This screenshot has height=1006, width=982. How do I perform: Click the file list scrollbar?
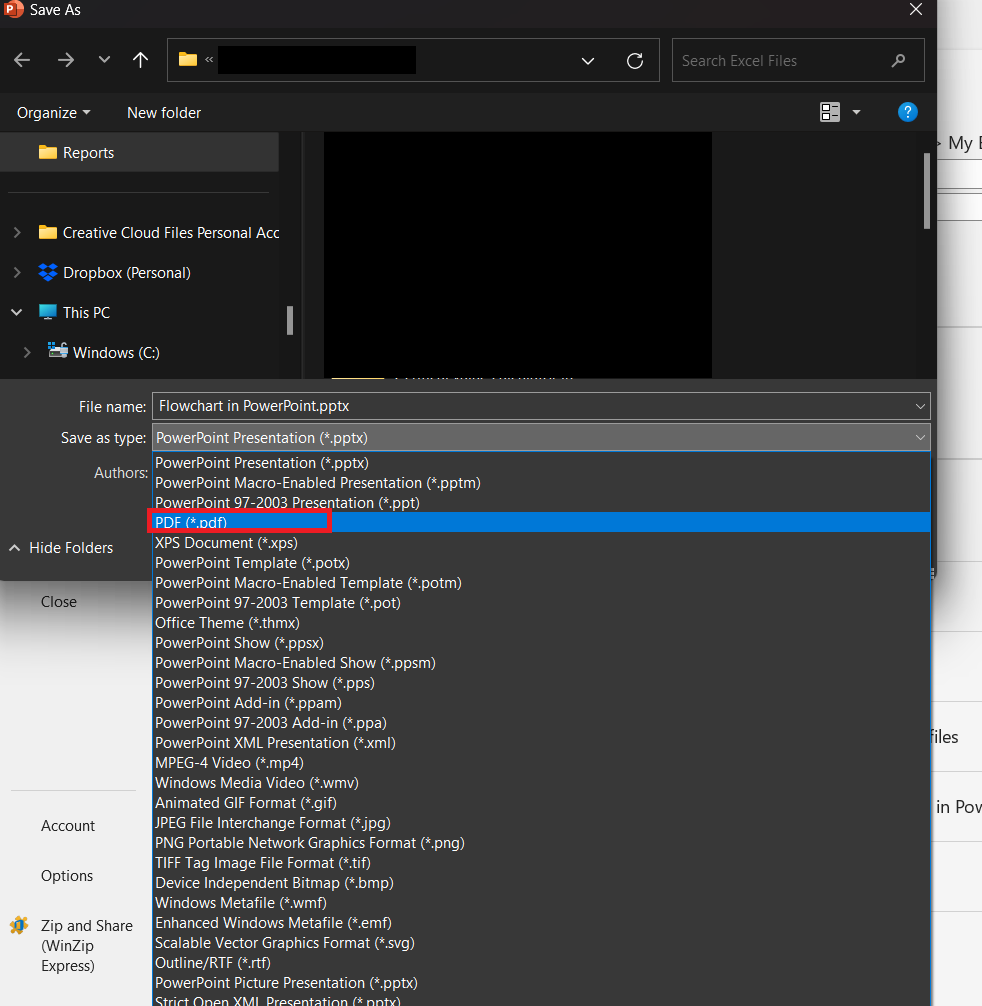click(x=927, y=191)
